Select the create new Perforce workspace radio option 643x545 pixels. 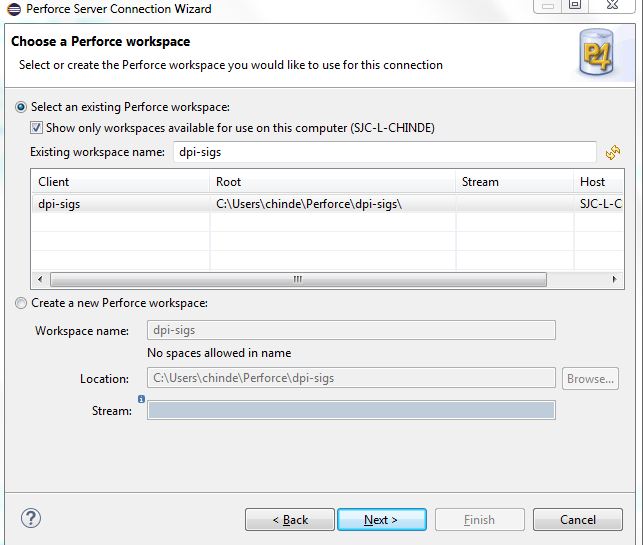pos(21,303)
